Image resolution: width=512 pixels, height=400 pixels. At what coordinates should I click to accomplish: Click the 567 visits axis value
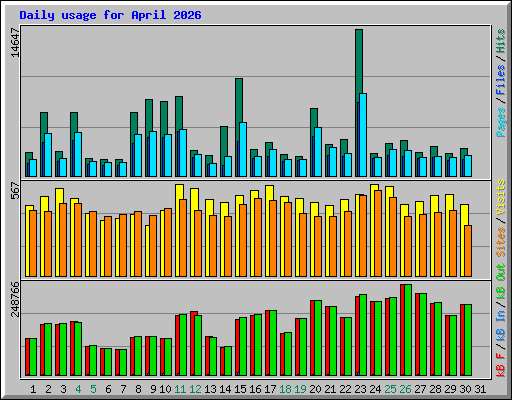coord(15,191)
